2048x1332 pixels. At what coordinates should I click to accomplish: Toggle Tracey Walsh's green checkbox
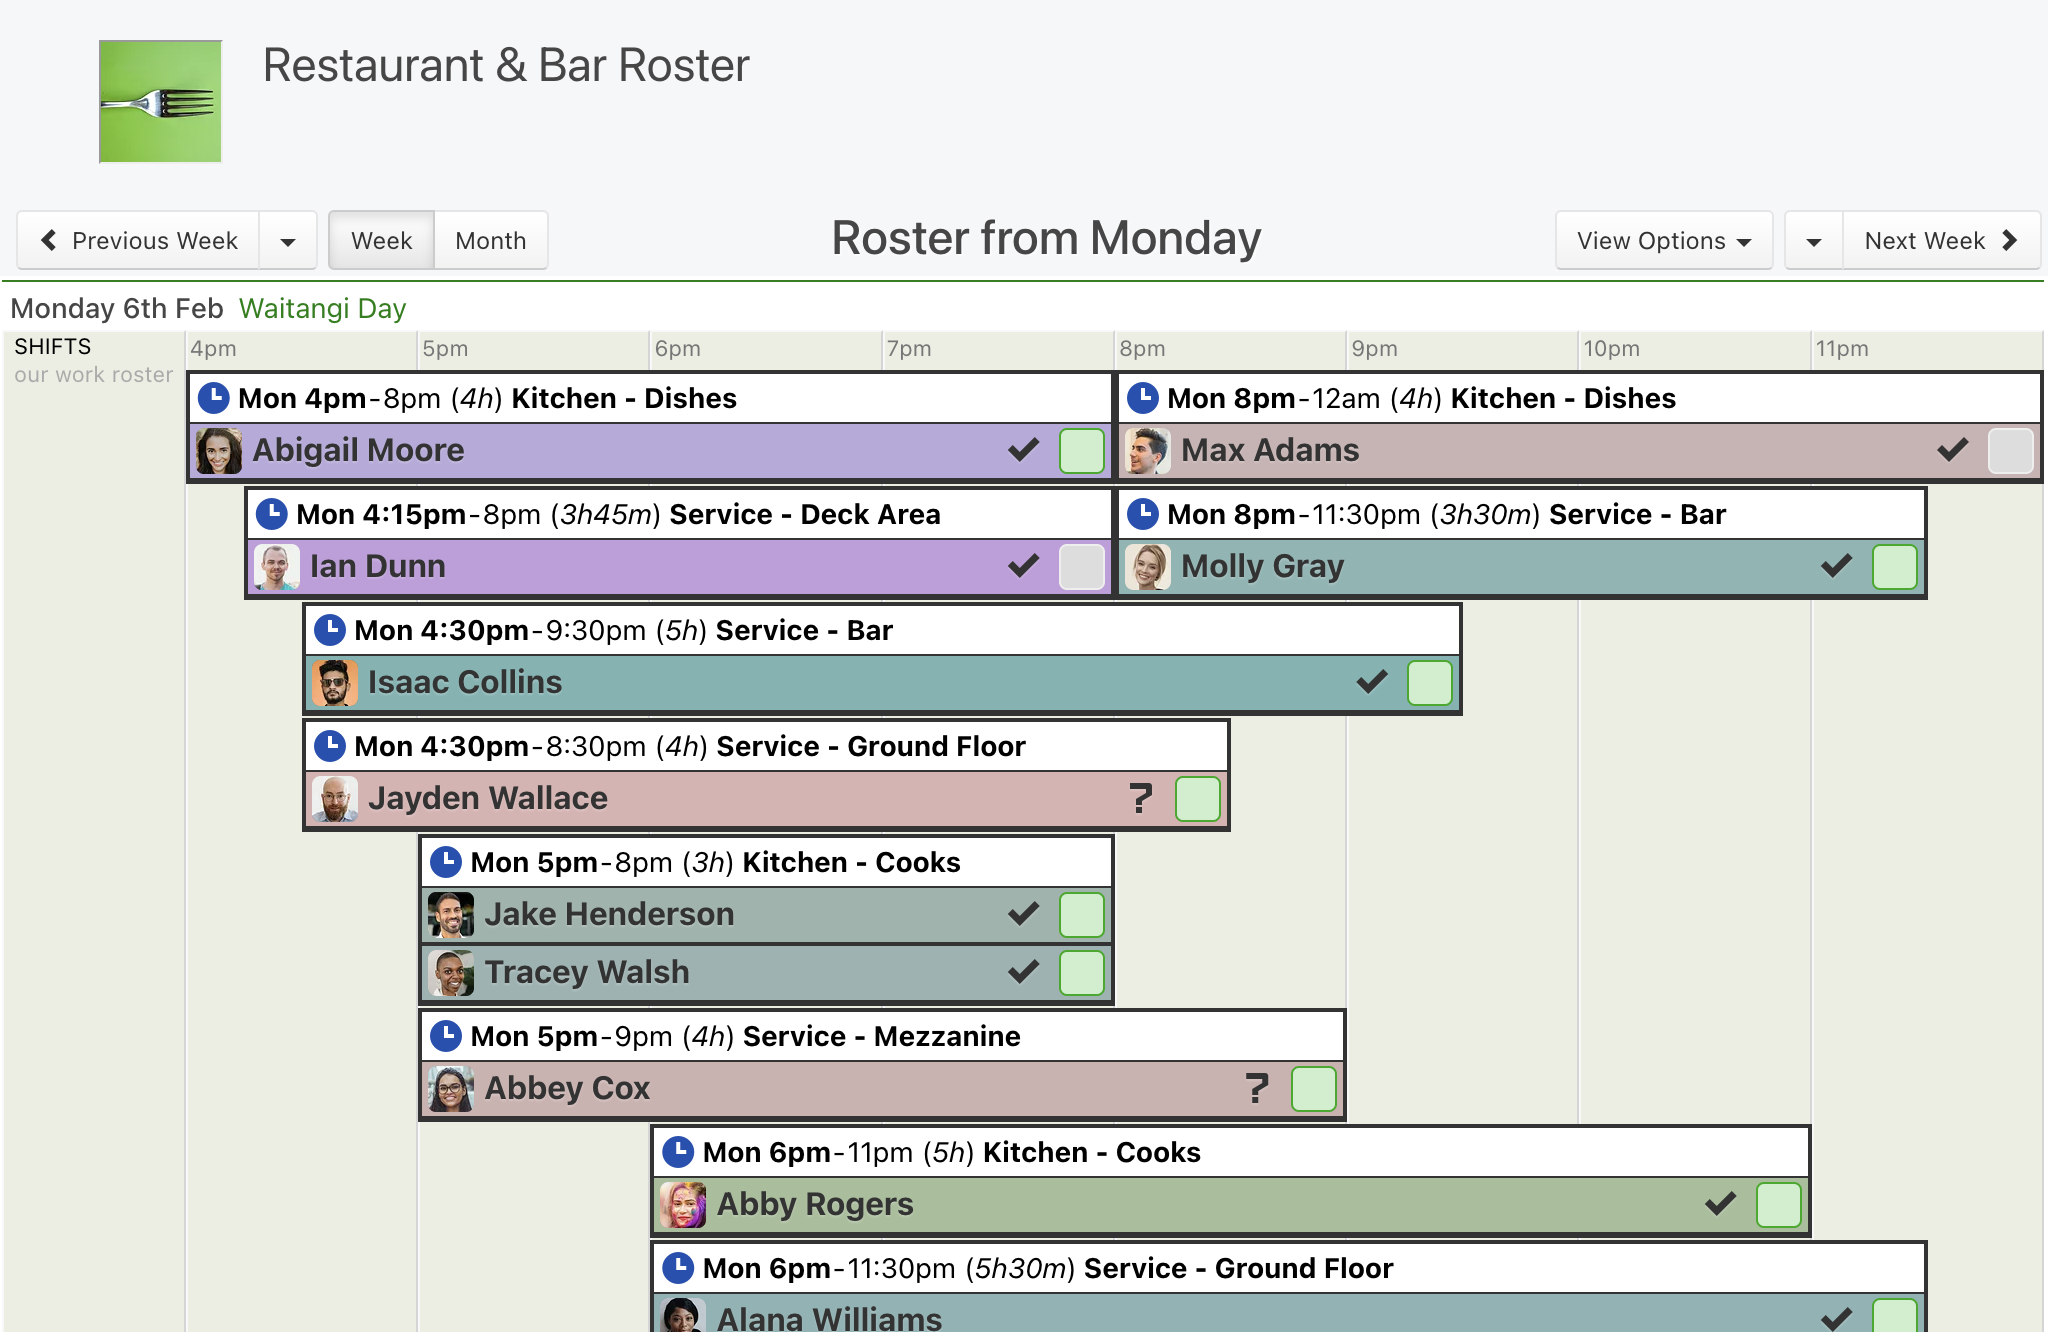click(x=1082, y=973)
